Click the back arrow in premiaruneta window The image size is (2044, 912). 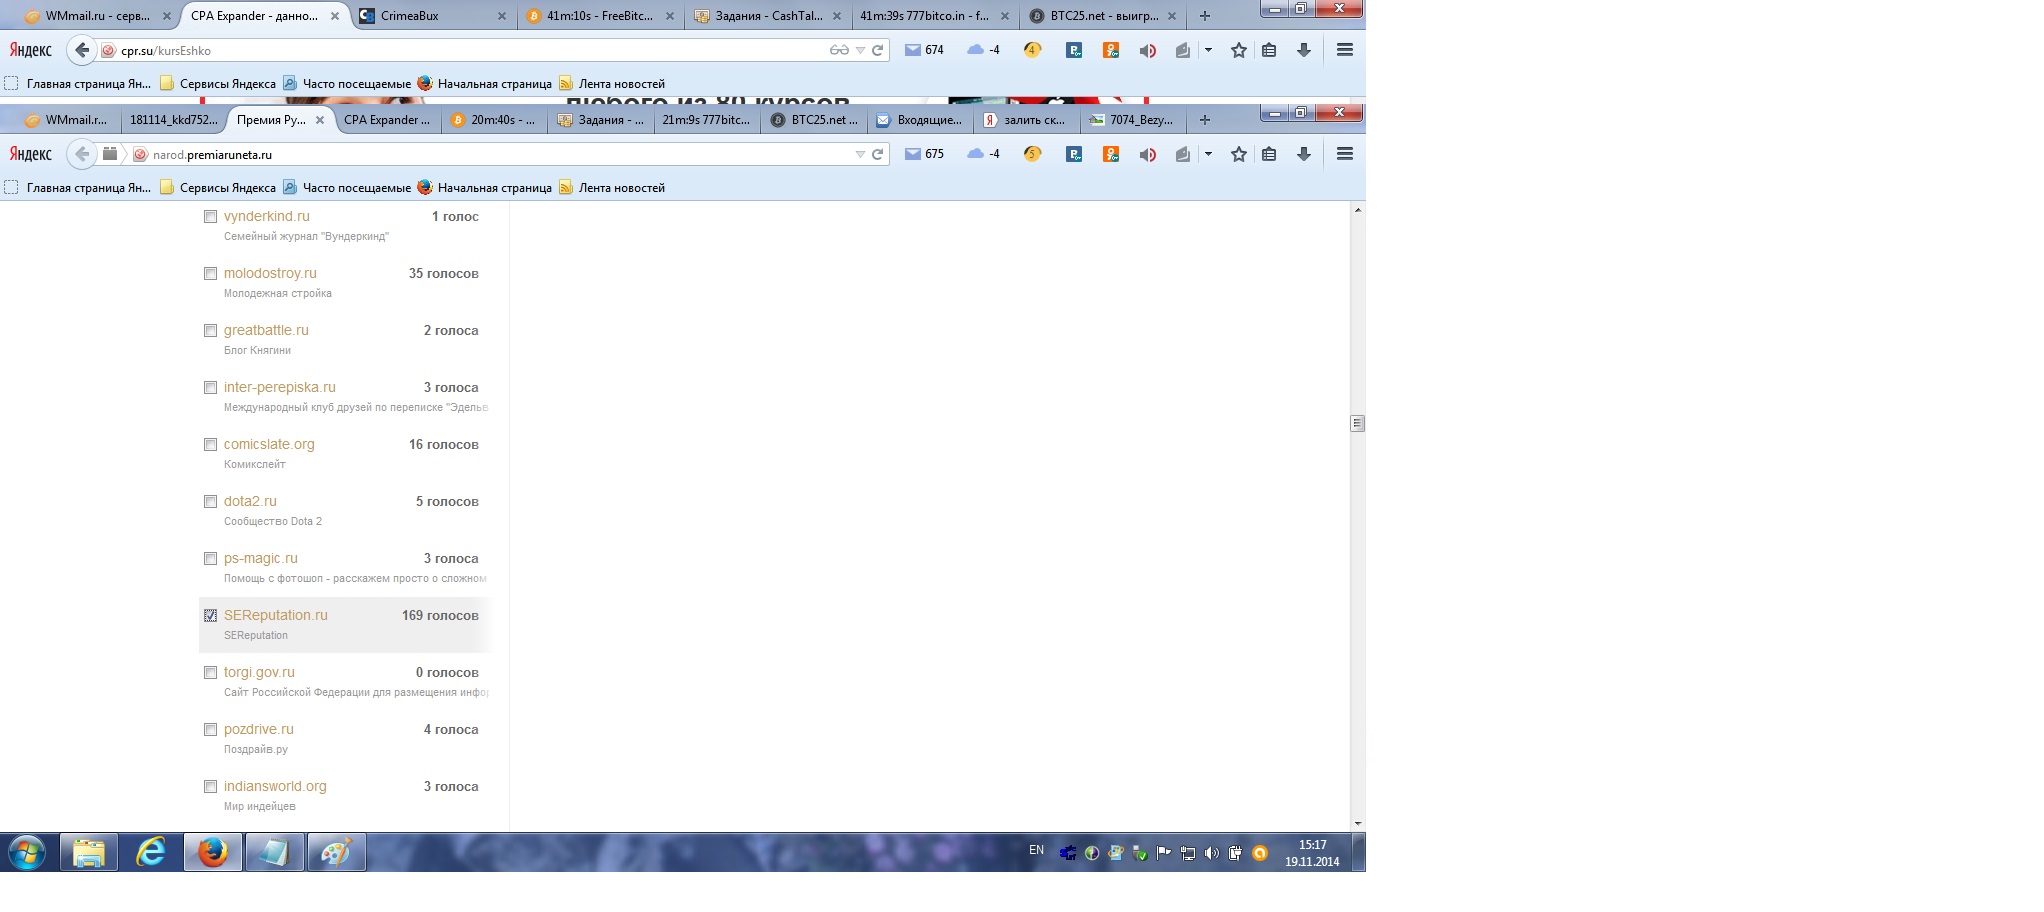click(82, 154)
